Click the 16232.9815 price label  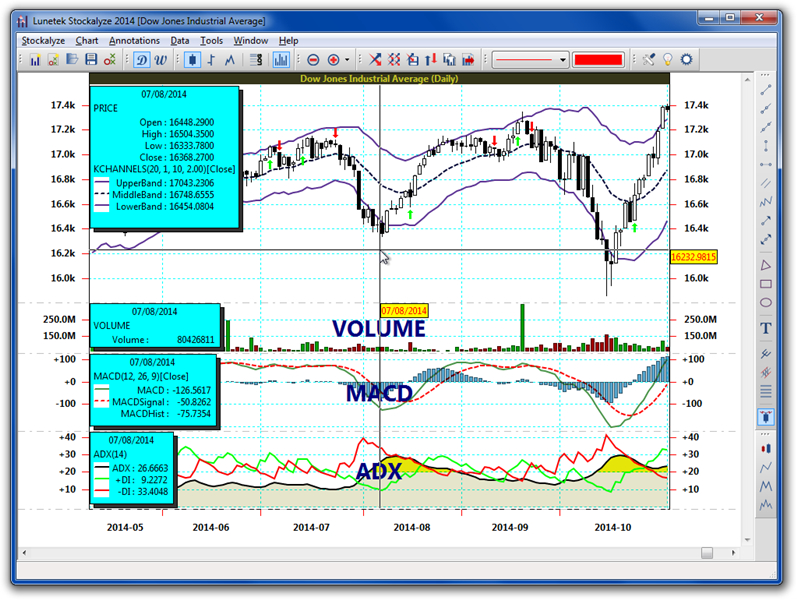[694, 257]
